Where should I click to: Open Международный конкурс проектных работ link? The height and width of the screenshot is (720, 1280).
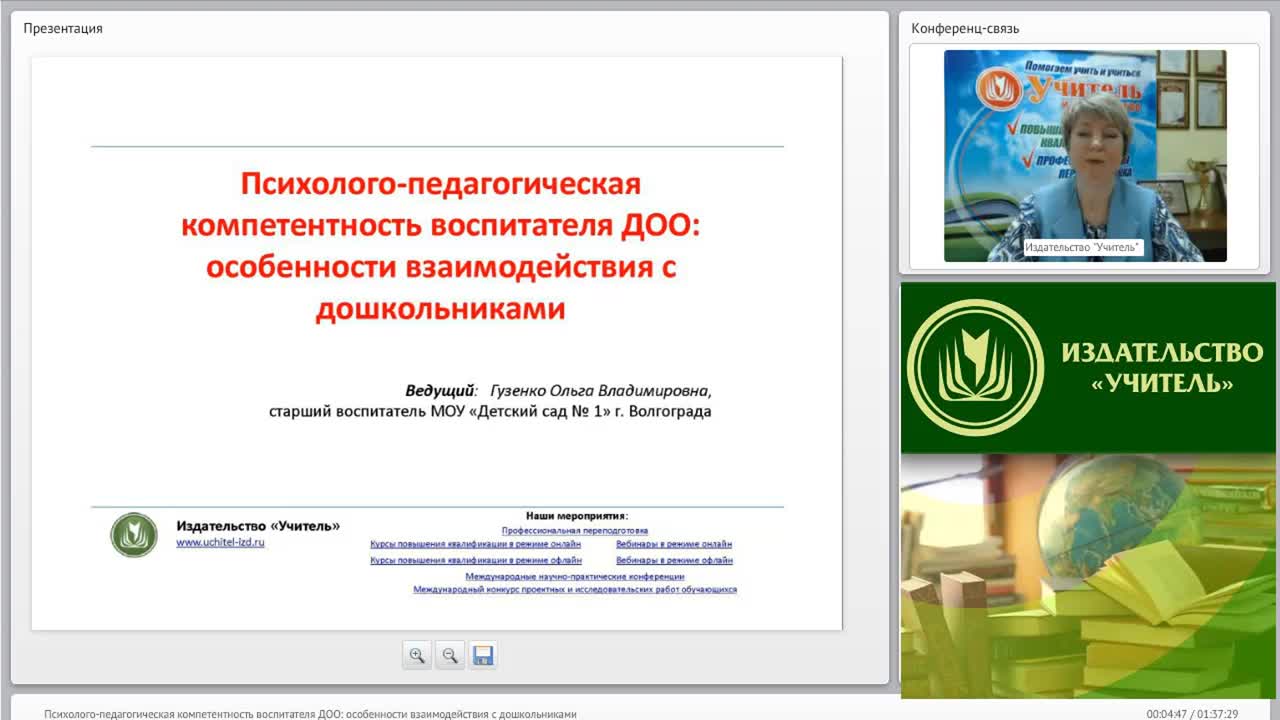point(575,590)
